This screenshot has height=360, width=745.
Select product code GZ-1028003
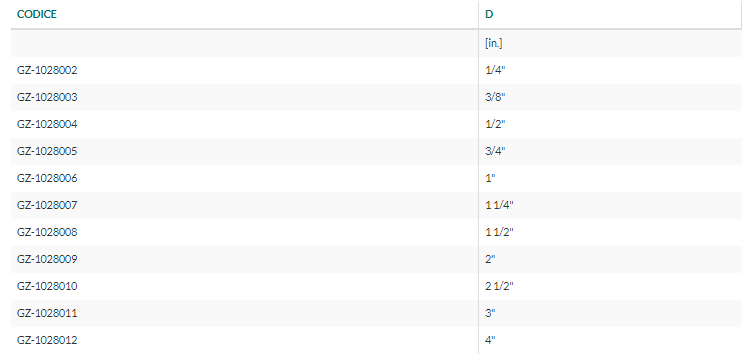tap(47, 97)
